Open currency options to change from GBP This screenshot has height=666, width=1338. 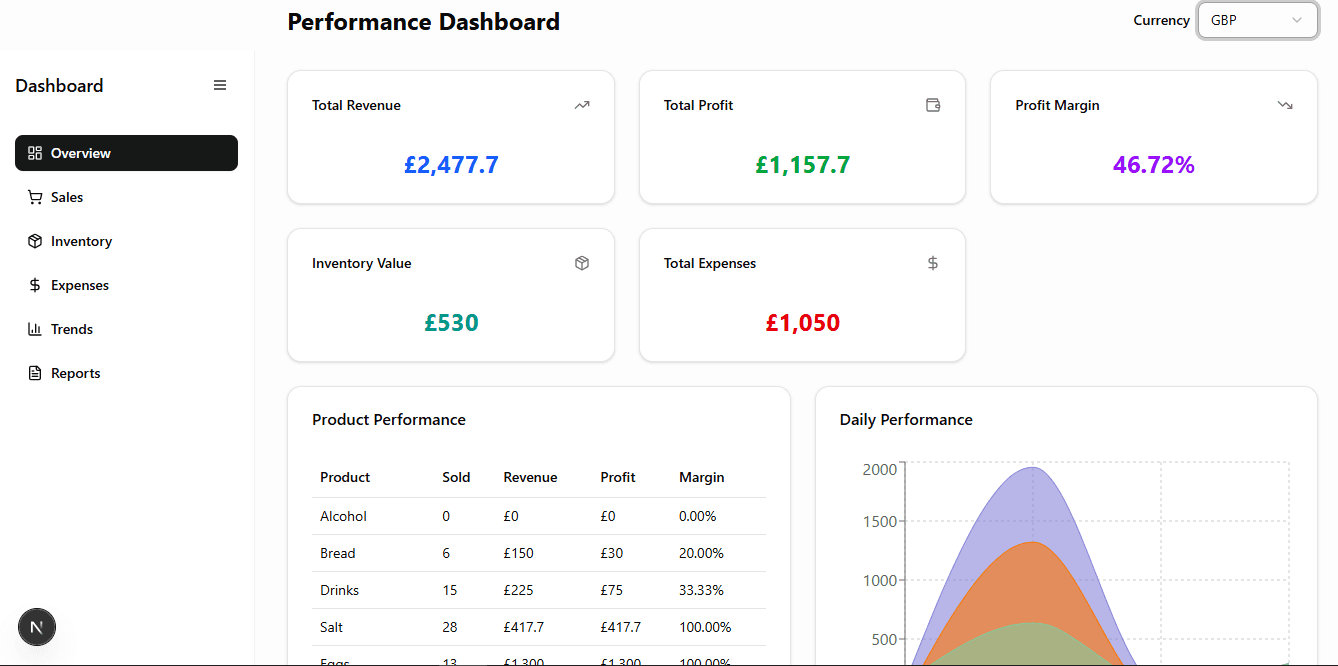pos(1257,20)
